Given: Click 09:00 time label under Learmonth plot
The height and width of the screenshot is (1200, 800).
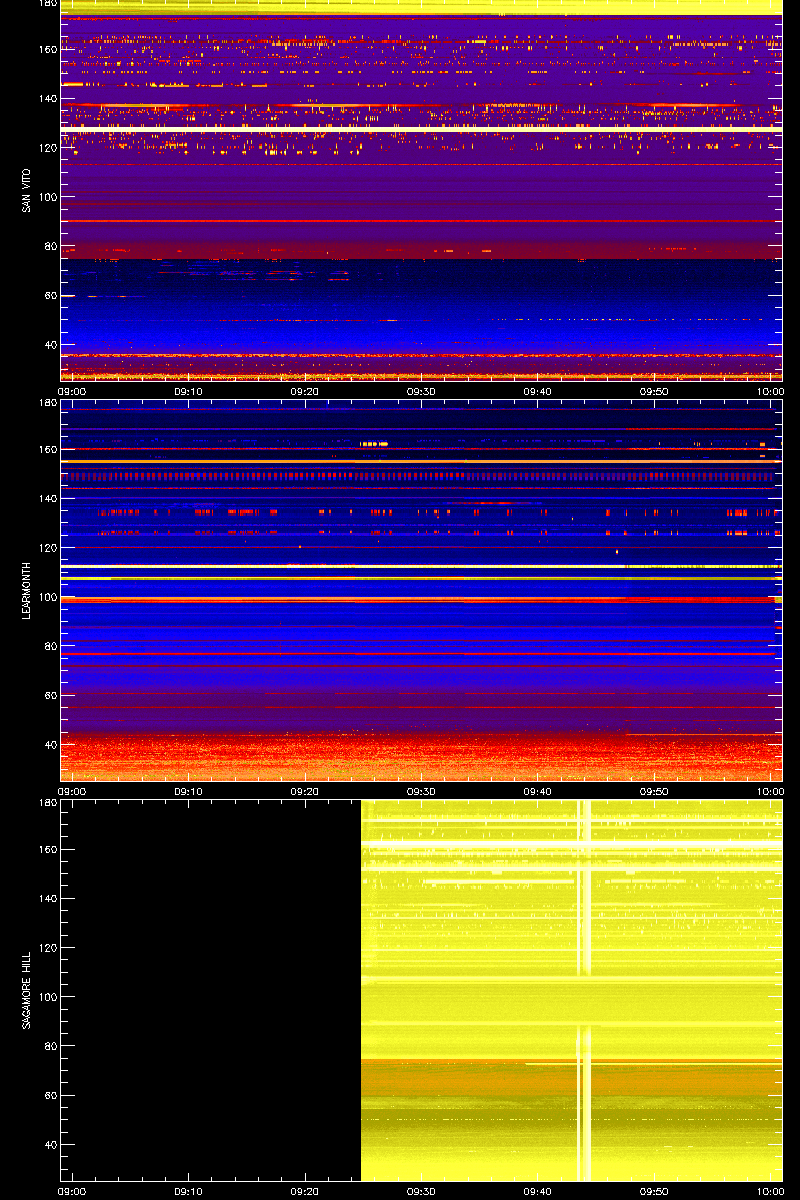Looking at the screenshot, I should [x=72, y=791].
